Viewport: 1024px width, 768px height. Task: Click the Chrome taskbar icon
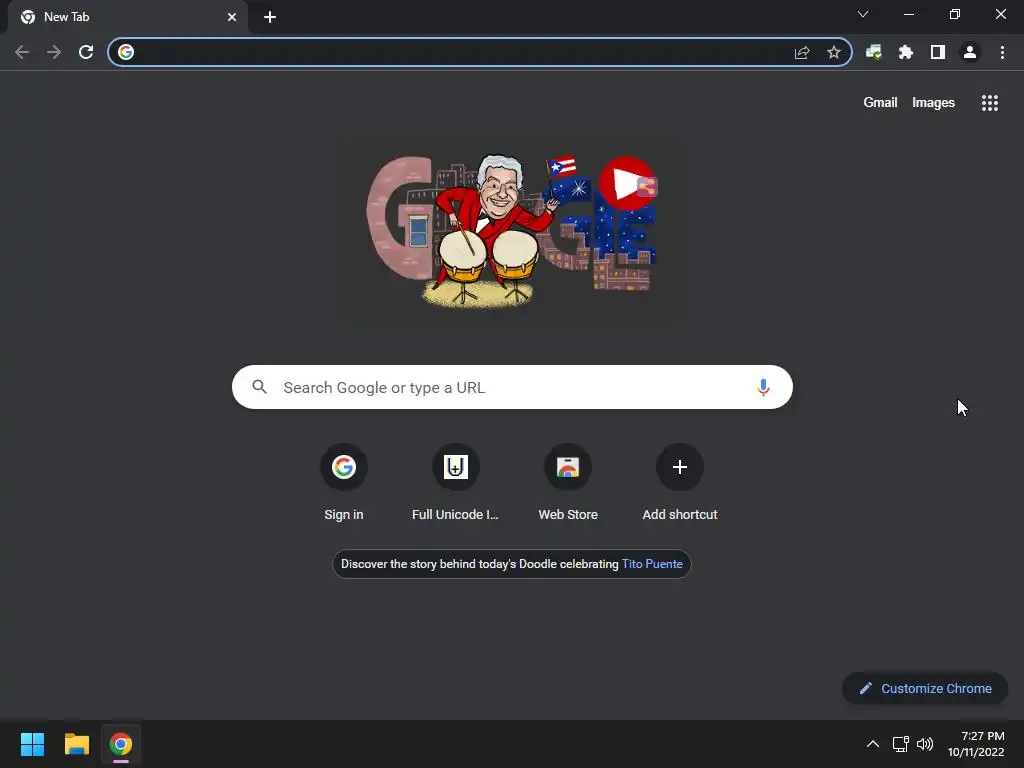point(121,744)
